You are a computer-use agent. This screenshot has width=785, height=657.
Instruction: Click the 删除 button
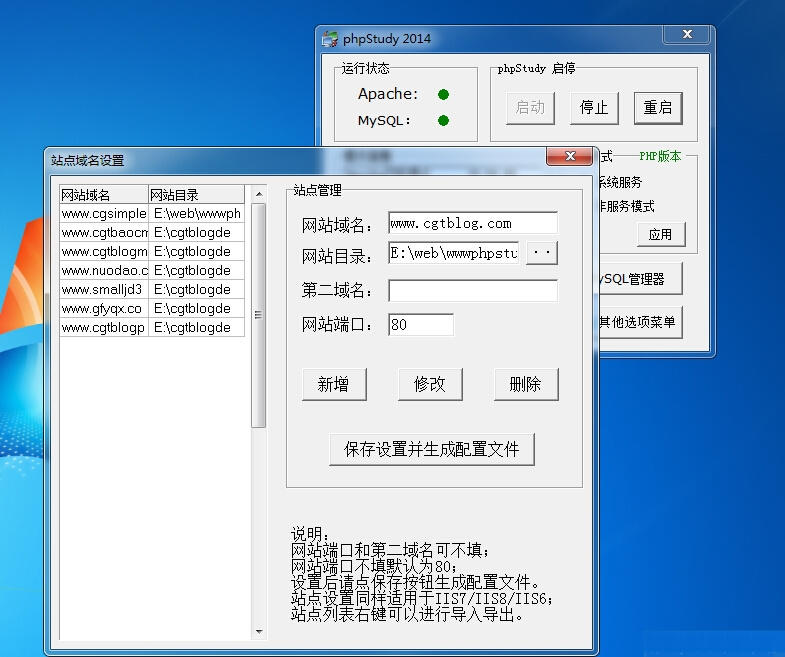click(526, 384)
